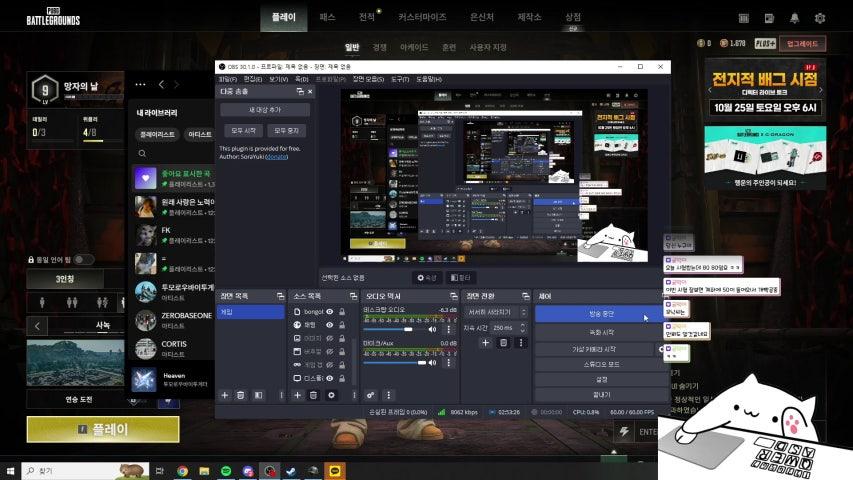
Task: Select PUBG duo team size icon
Action: coord(72,302)
